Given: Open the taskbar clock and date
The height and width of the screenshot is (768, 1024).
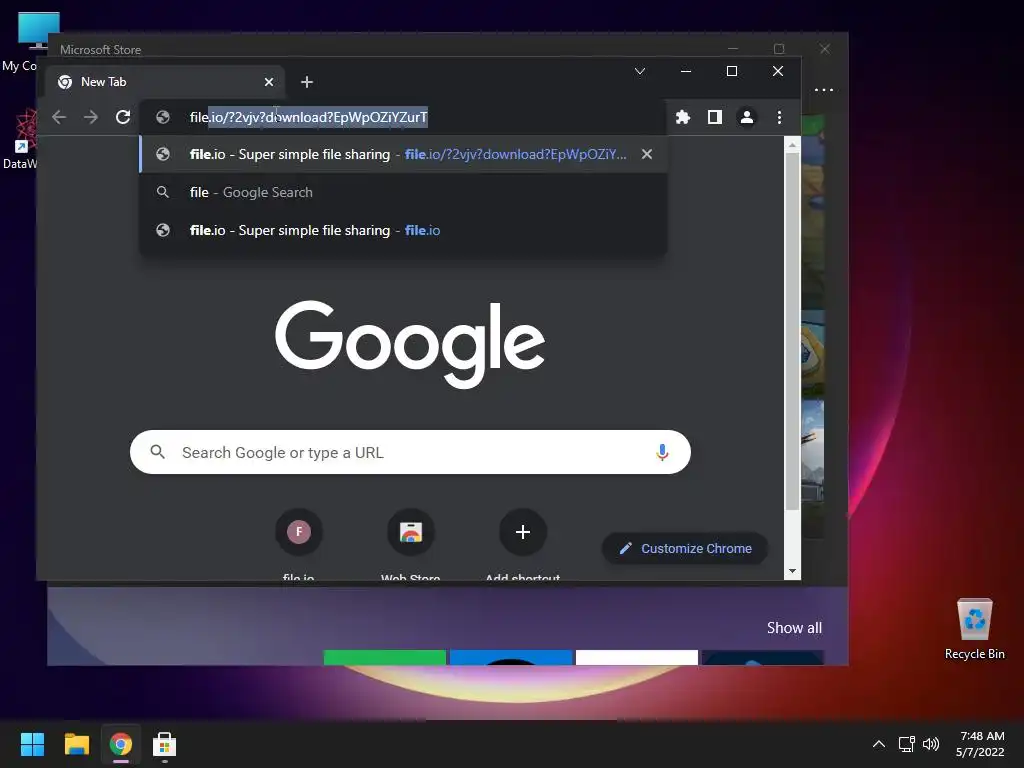Looking at the screenshot, I should (x=980, y=744).
